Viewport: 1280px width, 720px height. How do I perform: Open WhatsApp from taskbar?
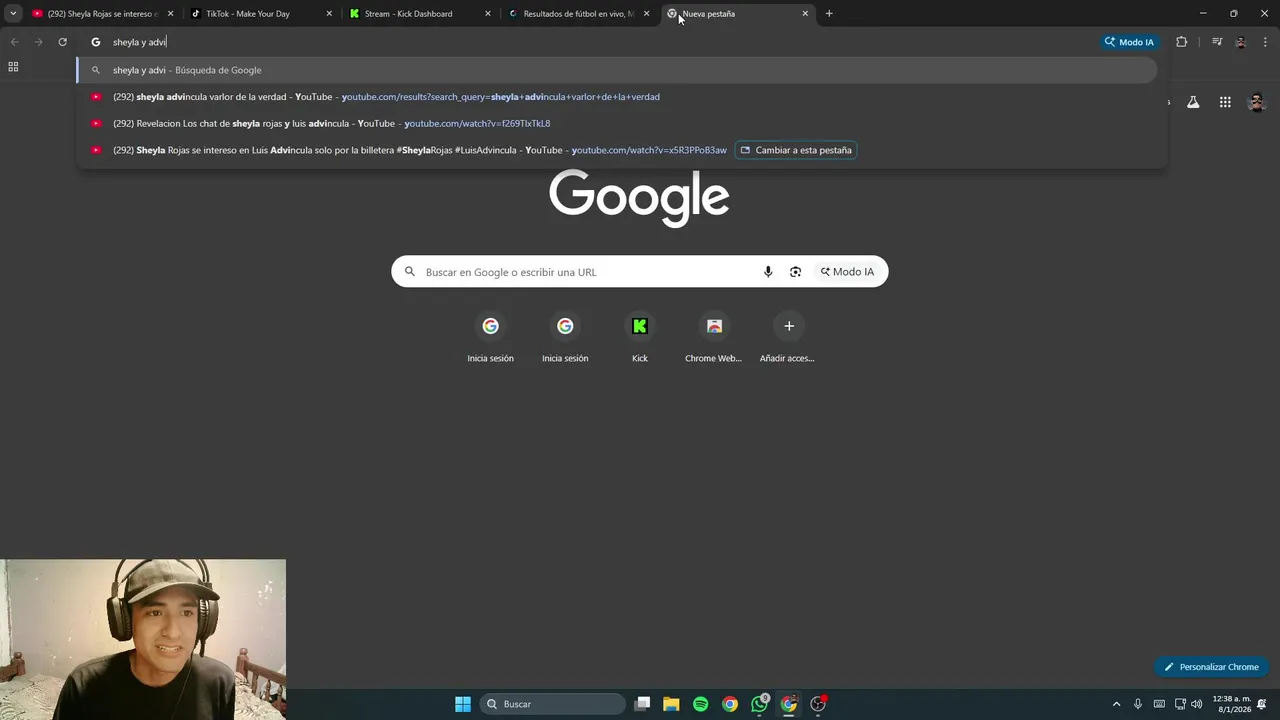(x=759, y=704)
